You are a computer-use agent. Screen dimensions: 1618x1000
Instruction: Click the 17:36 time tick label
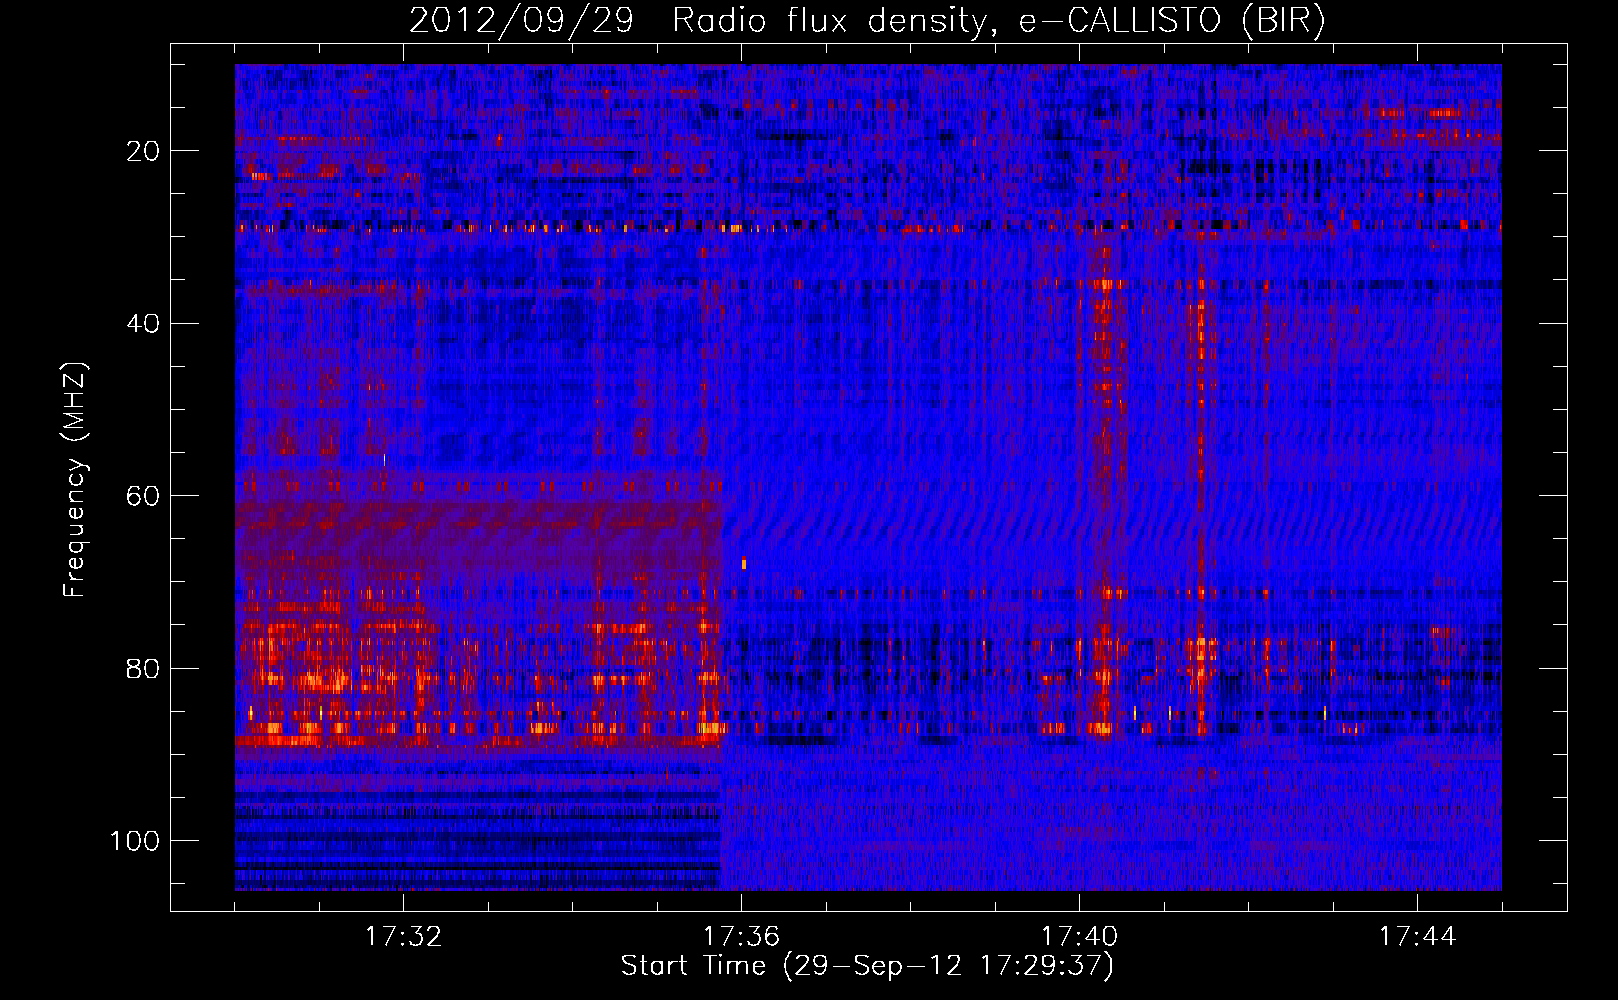[741, 937]
